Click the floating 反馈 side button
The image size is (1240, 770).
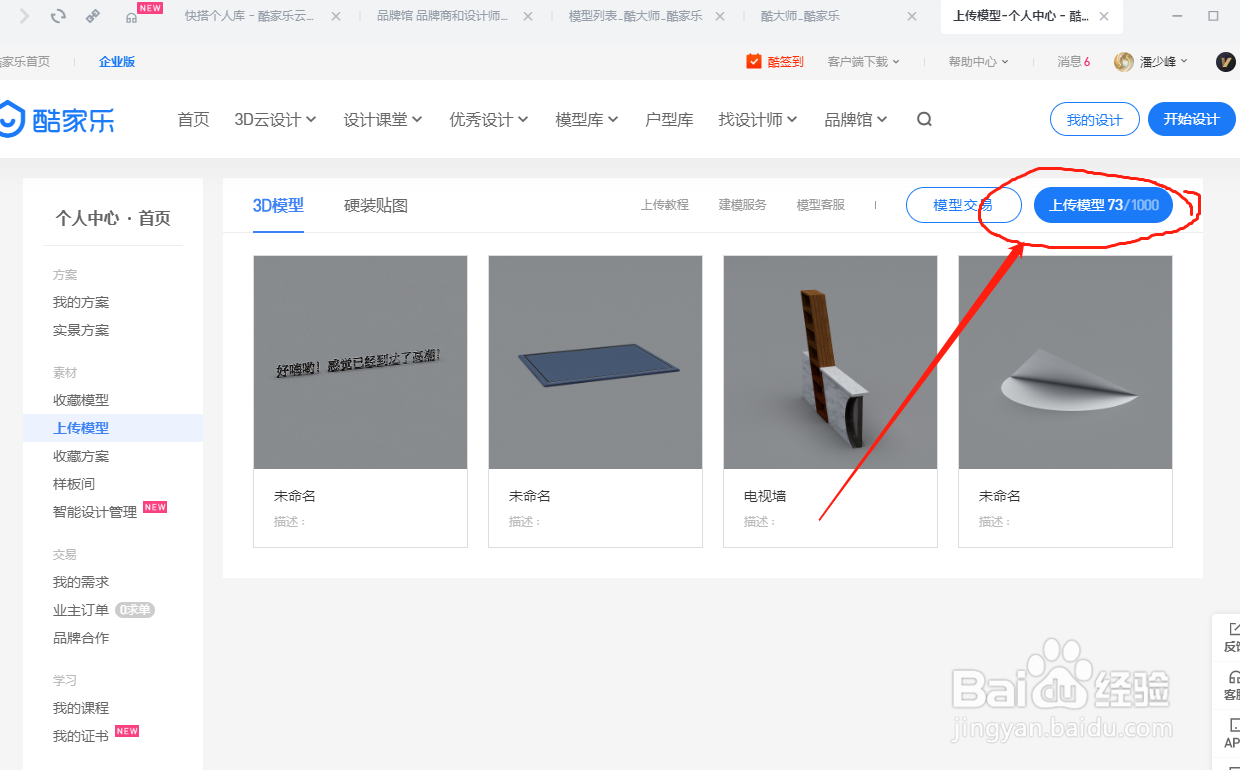pos(1230,638)
